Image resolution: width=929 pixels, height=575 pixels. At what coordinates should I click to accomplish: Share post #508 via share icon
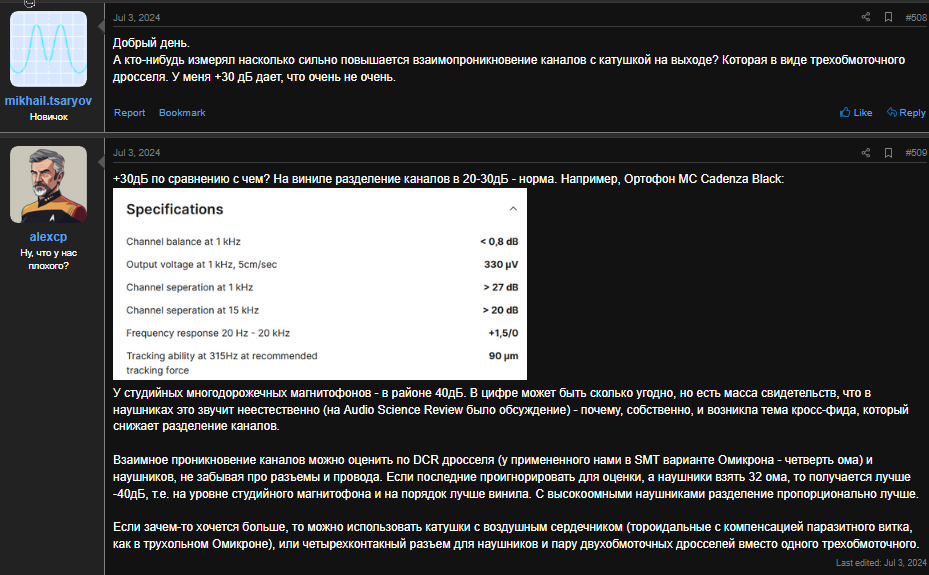click(866, 17)
